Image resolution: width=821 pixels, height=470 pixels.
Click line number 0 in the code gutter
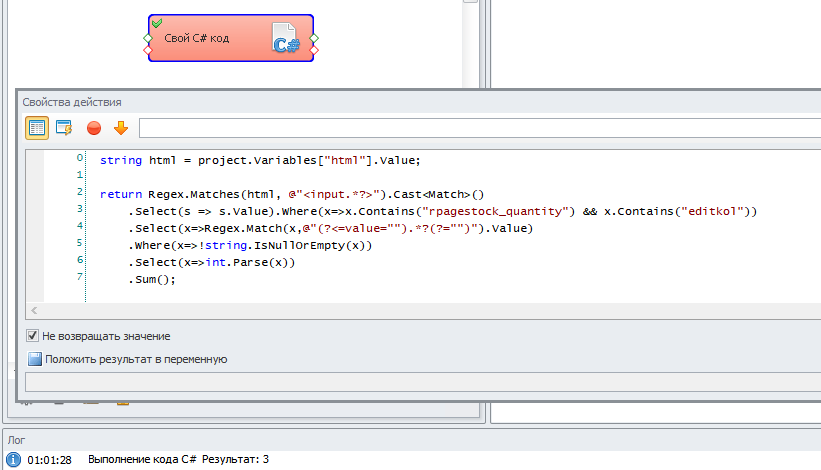80,158
